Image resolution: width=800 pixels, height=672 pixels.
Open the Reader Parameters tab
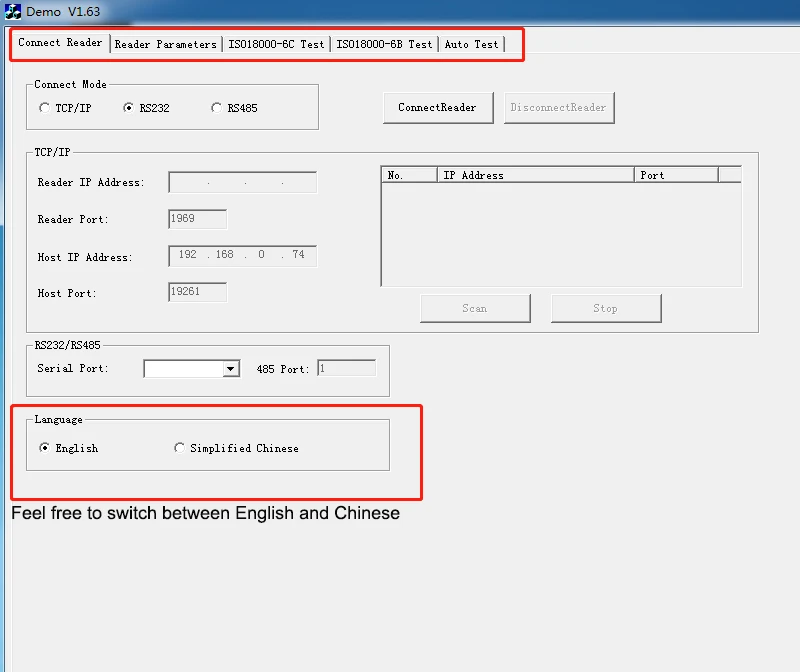click(x=166, y=44)
